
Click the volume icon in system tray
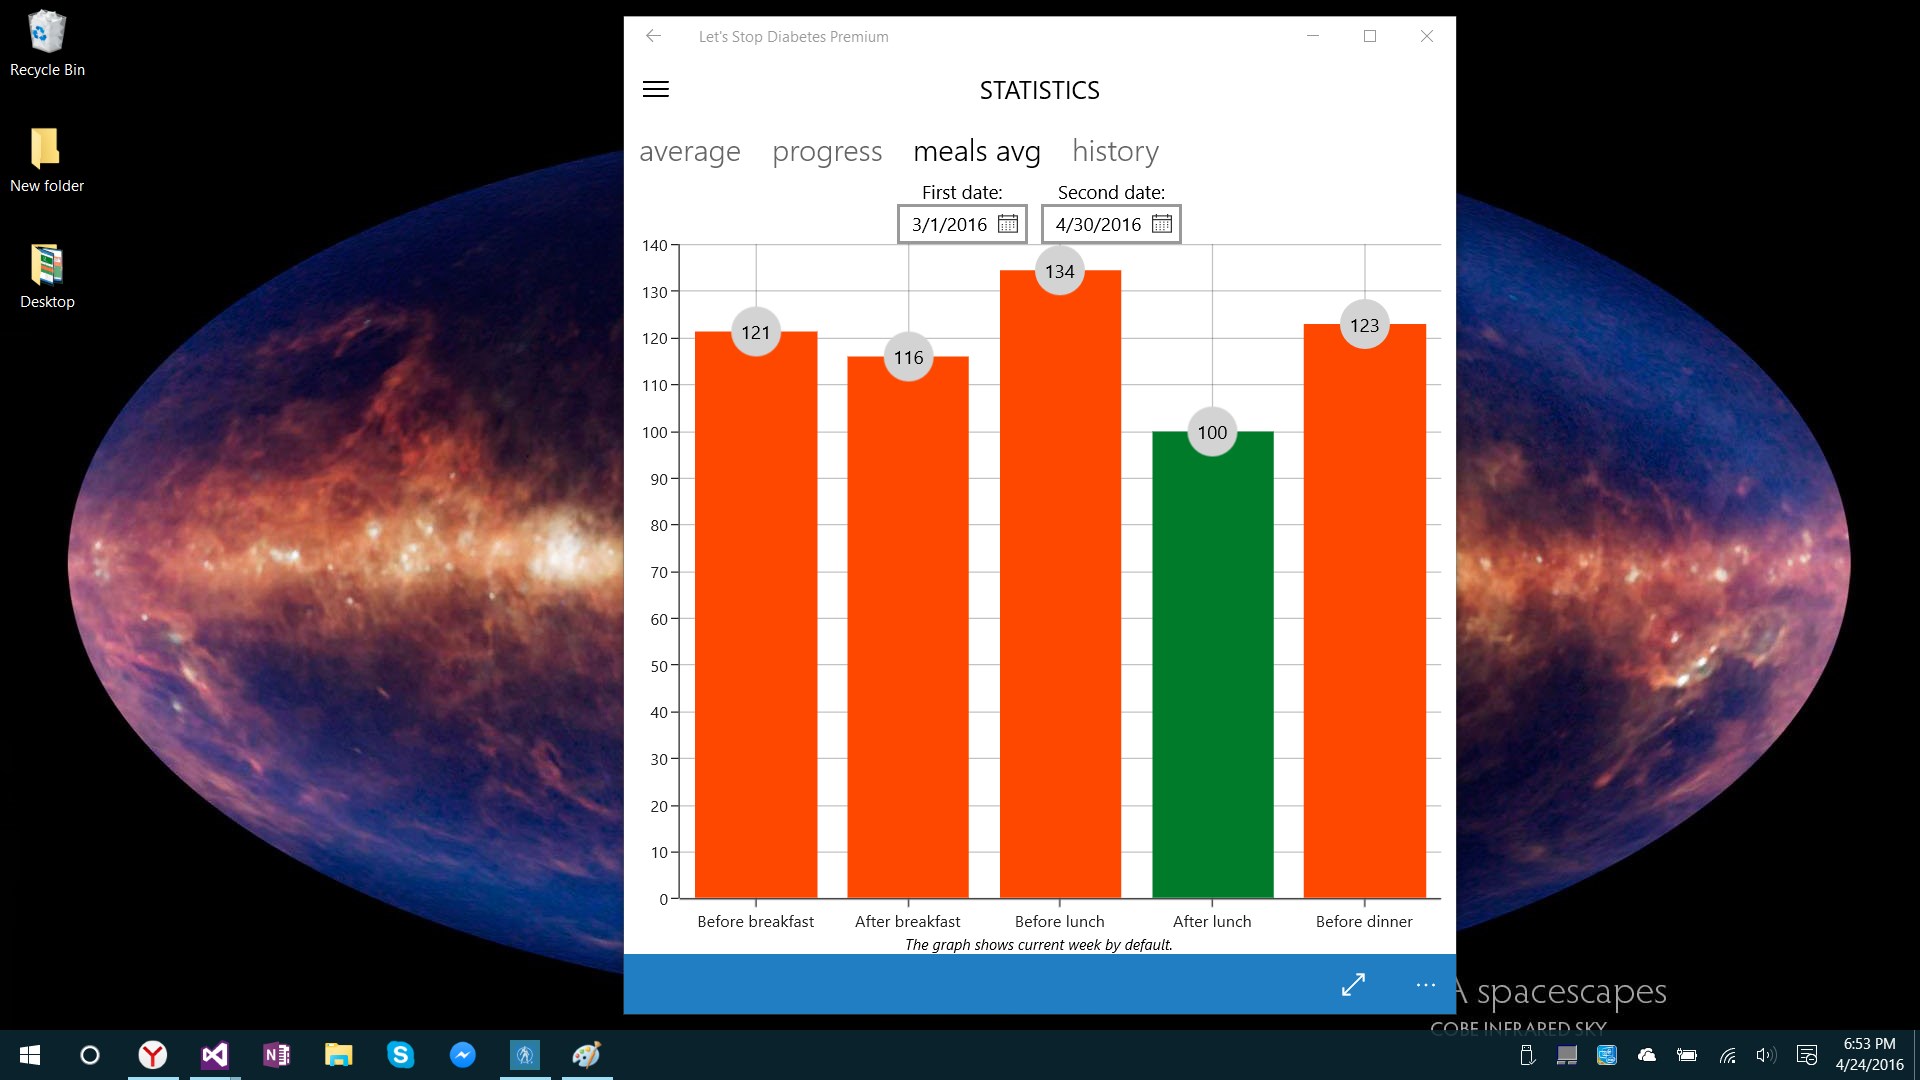[1765, 1055]
